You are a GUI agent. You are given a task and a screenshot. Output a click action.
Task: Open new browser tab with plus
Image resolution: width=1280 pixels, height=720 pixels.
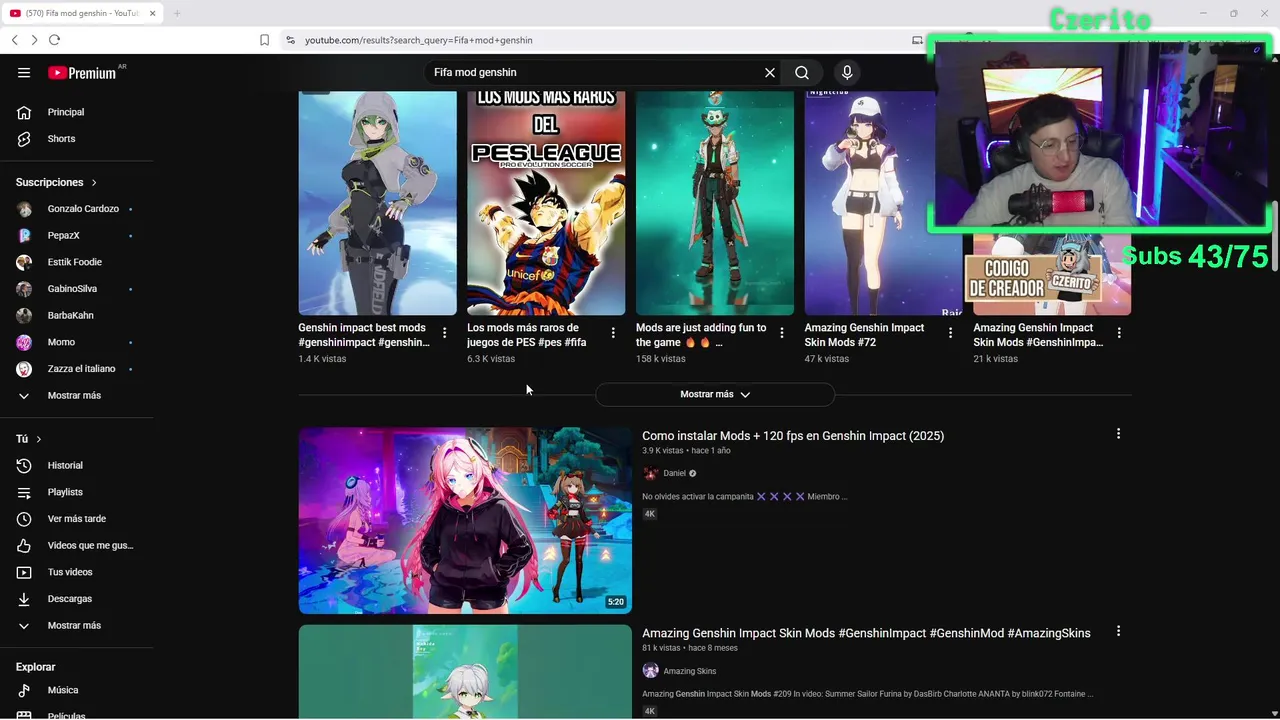click(177, 13)
